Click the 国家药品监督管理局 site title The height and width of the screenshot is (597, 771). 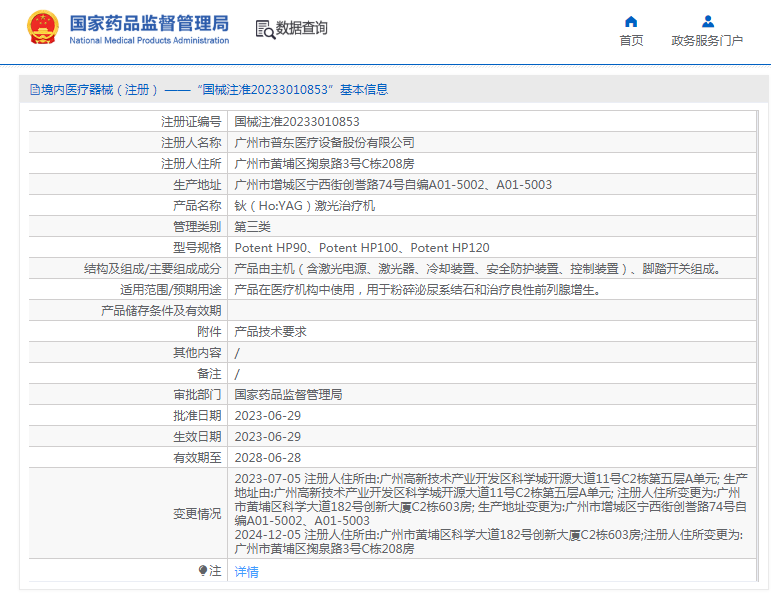click(149, 22)
